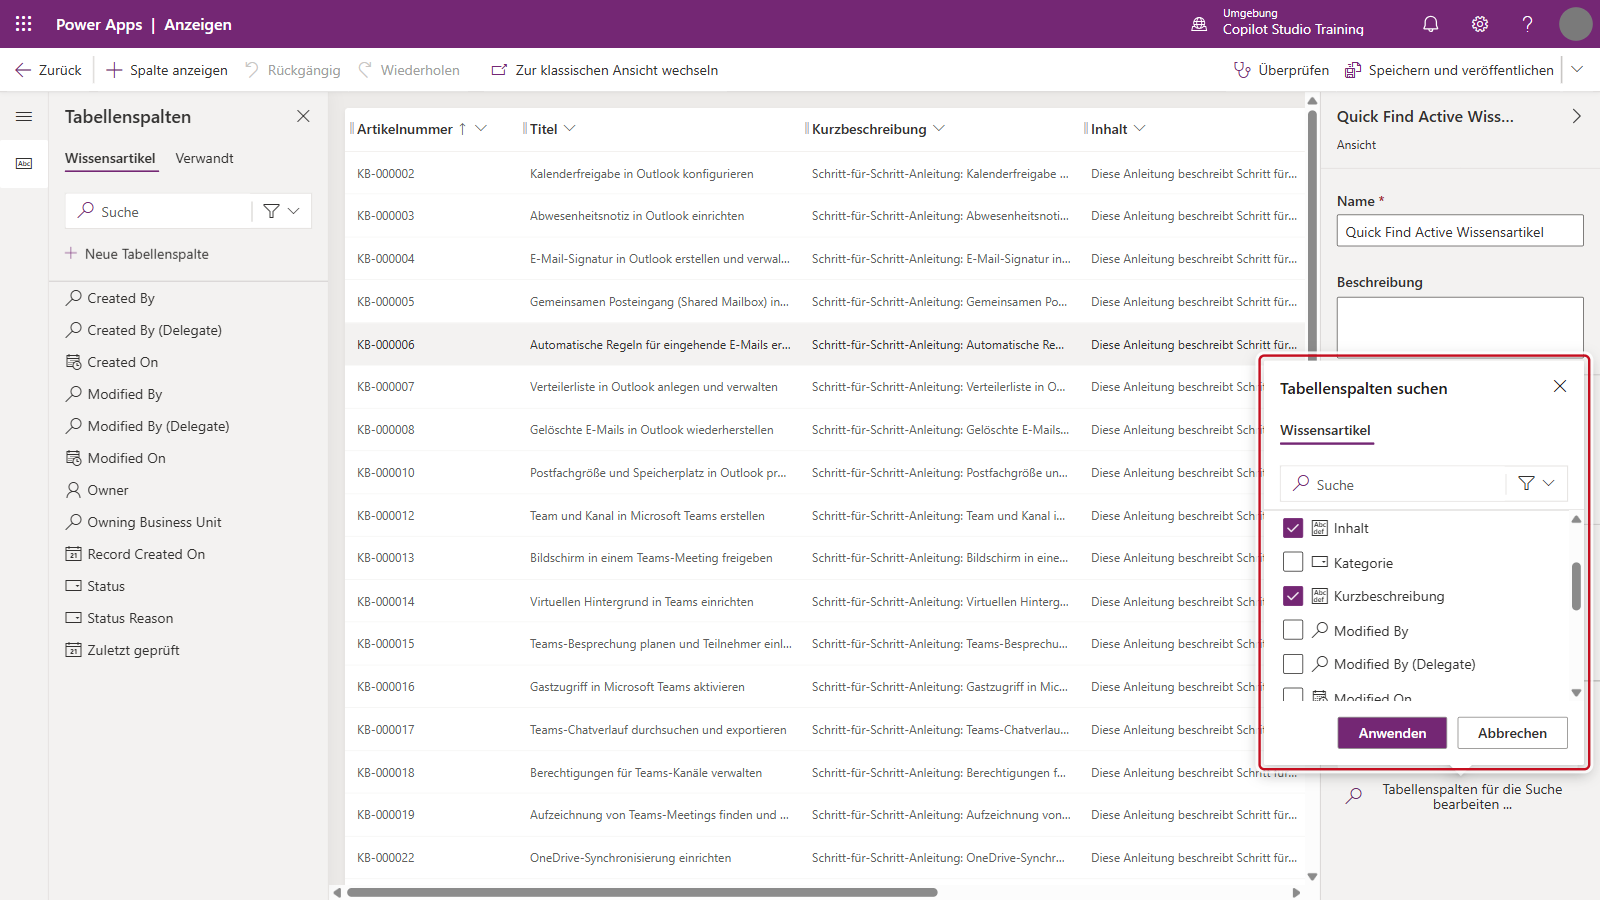This screenshot has width=1600, height=900.
Task: Toggle the hamburger navigation menu
Action: [24, 117]
